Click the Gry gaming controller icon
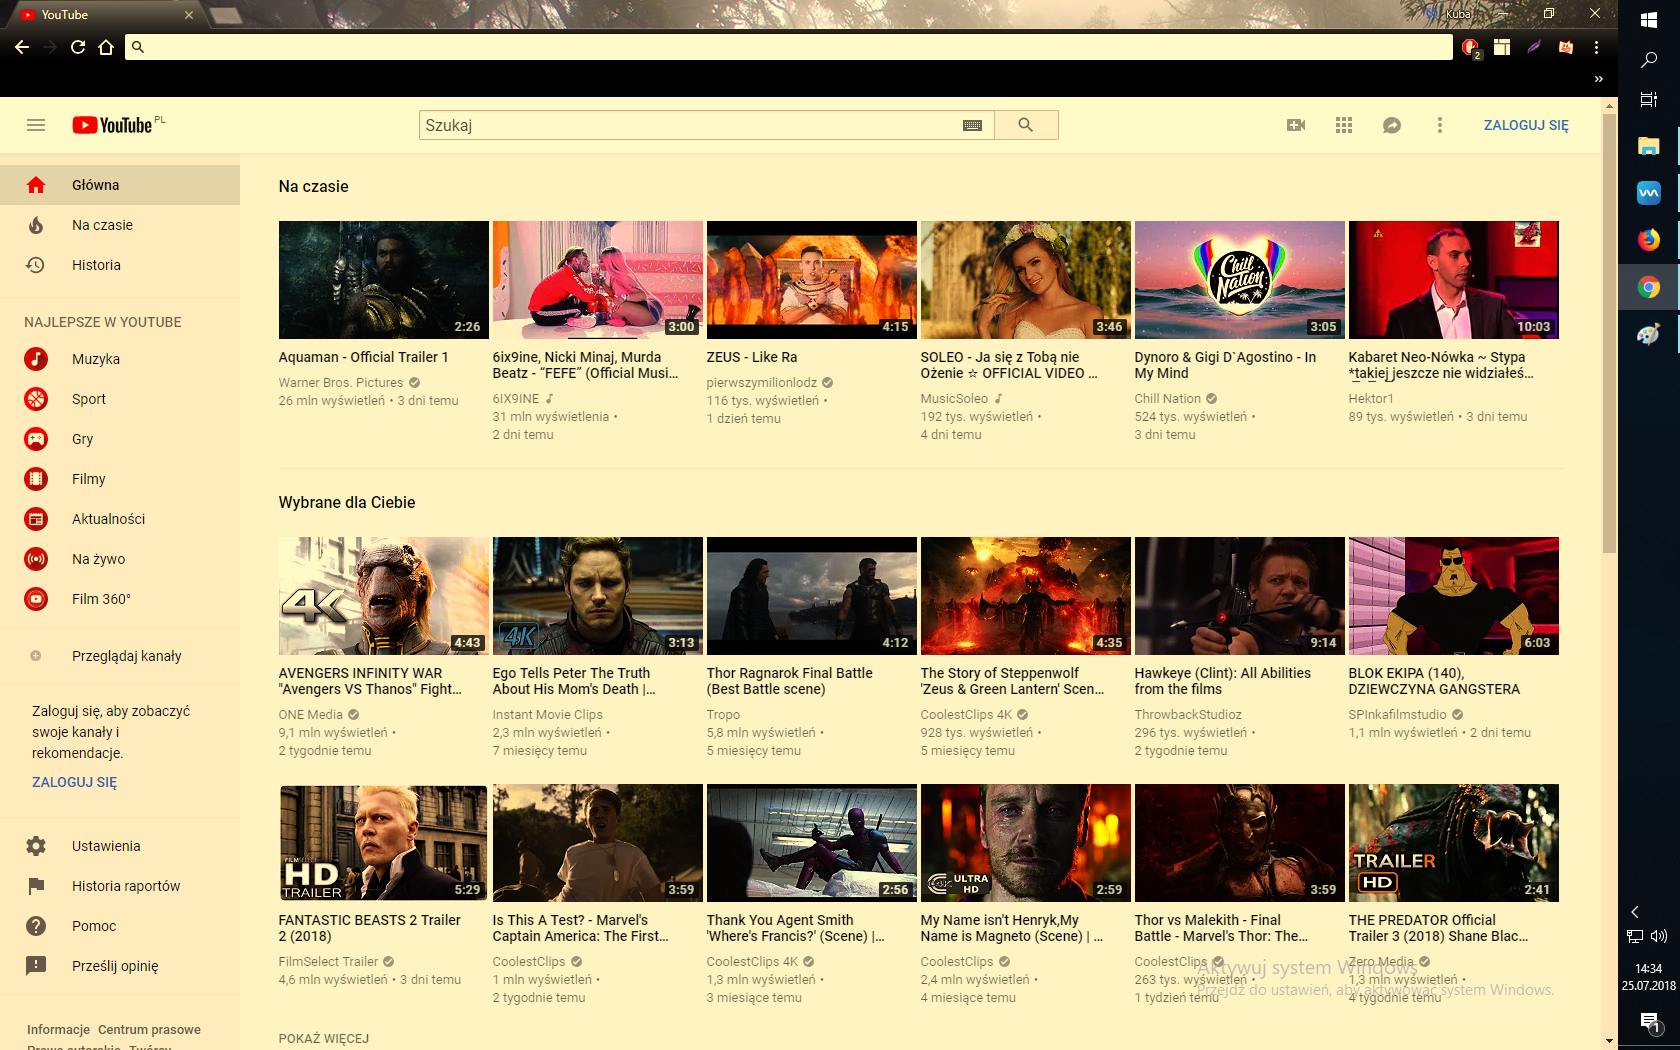The width and height of the screenshot is (1680, 1050). pos(36,439)
